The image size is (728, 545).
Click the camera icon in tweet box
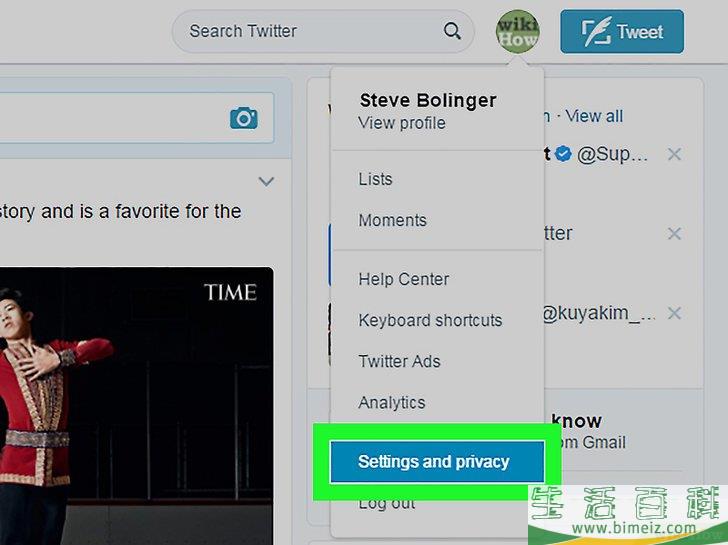244,118
